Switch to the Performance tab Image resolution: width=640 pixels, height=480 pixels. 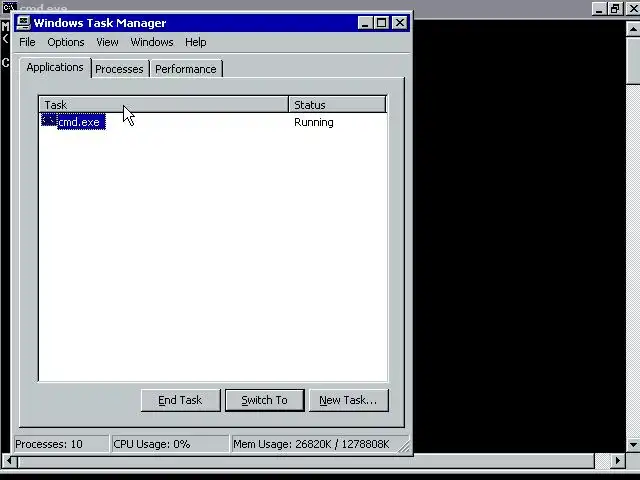[186, 69]
